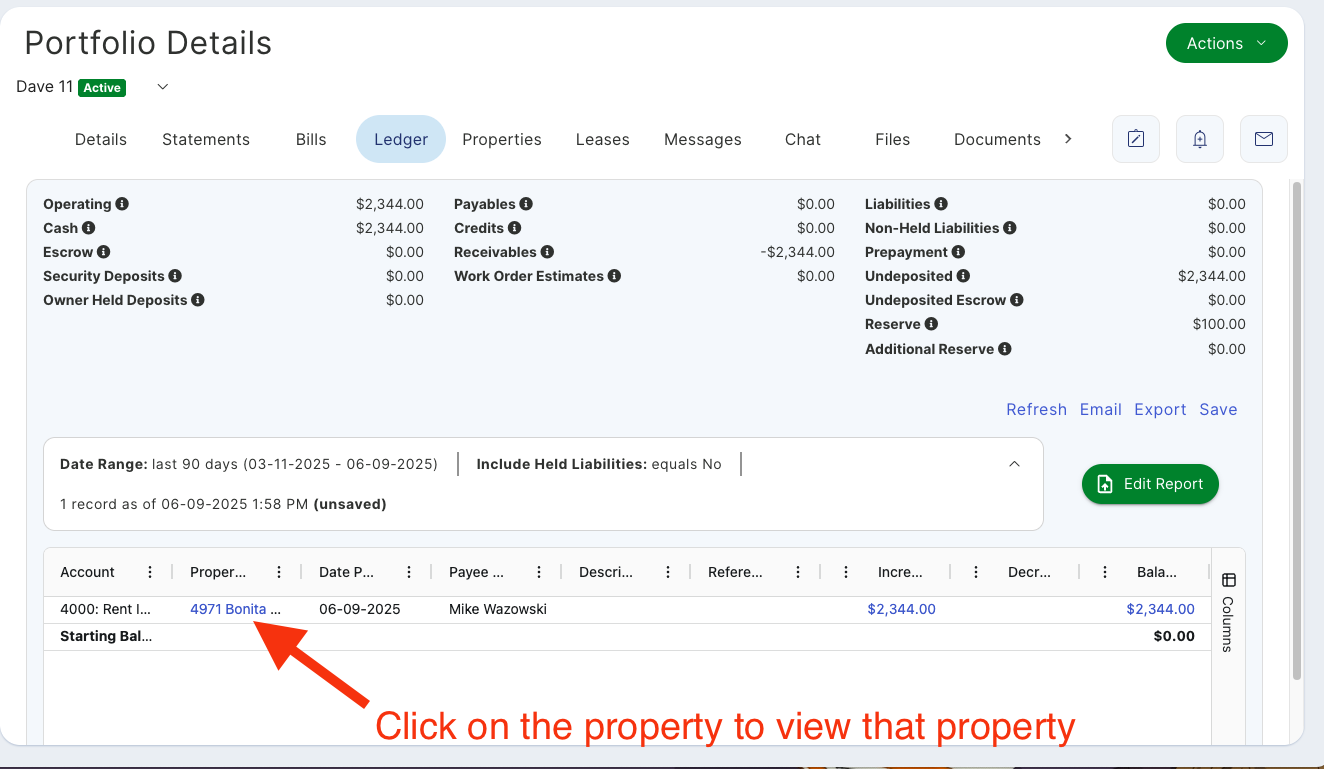Screen dimensions: 1324x769
Task: Show info tooltip for Undeposited Escrow
Action: pyautogui.click(x=1016, y=300)
